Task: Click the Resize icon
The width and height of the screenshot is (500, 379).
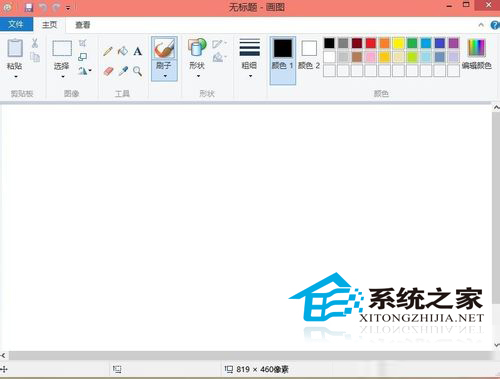Action: [x=83, y=57]
